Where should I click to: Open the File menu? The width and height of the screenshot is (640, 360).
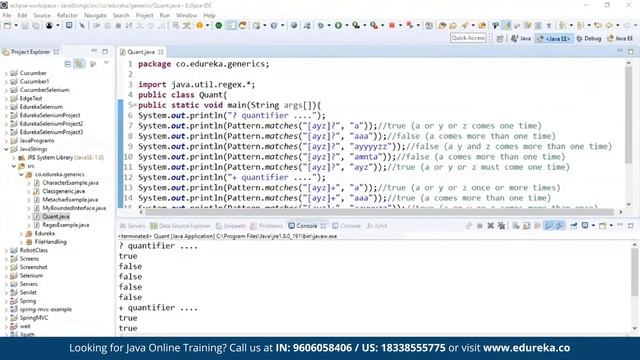[7, 15]
